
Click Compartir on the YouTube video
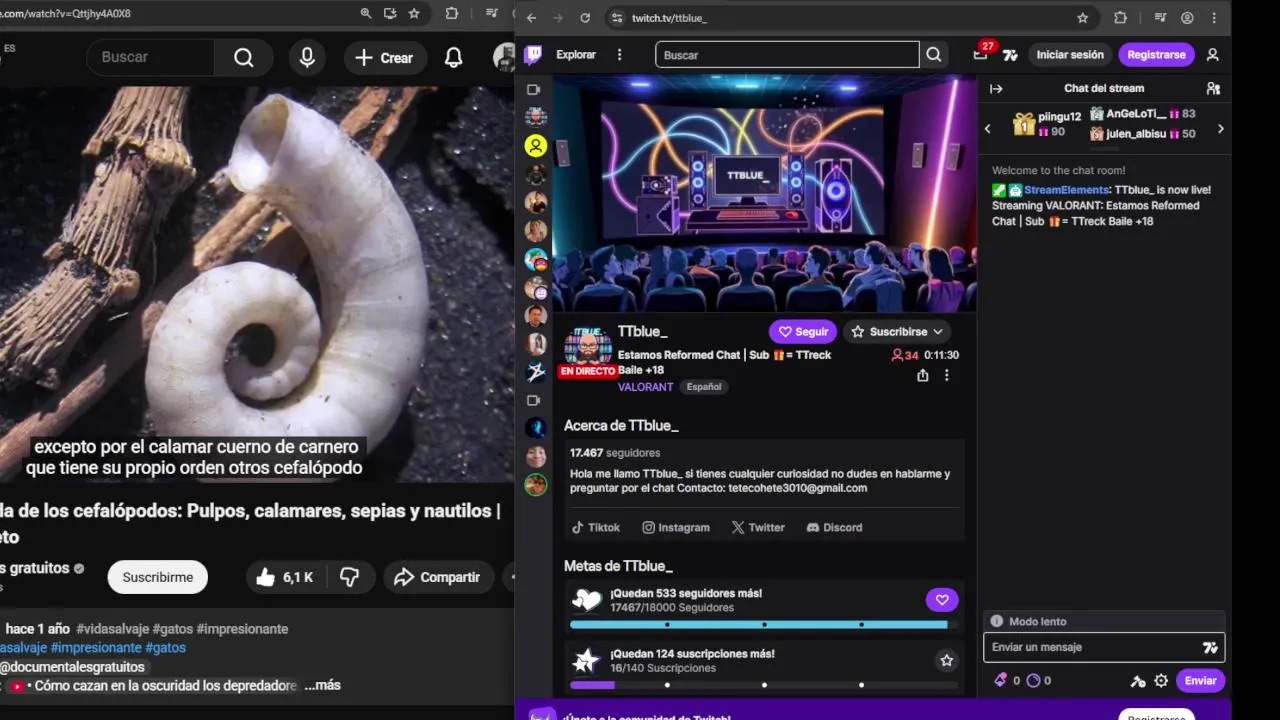[437, 577]
